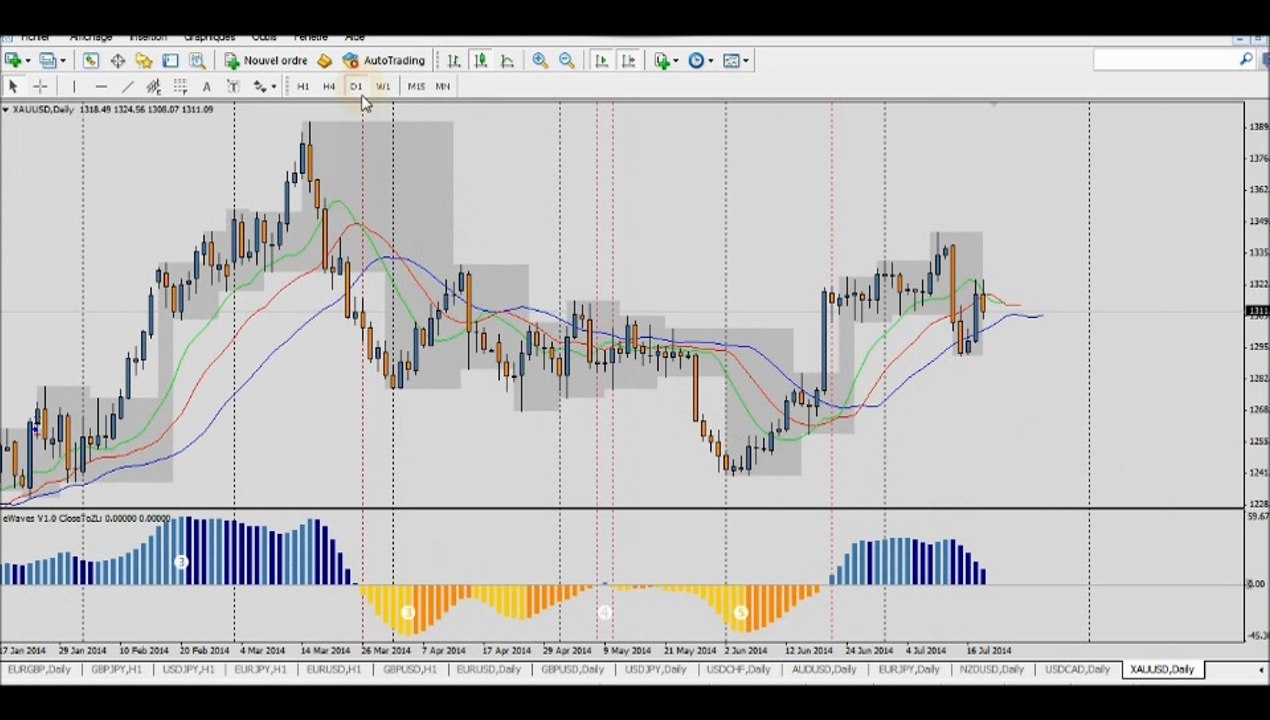Select the Trendline tool

[x=127, y=87]
